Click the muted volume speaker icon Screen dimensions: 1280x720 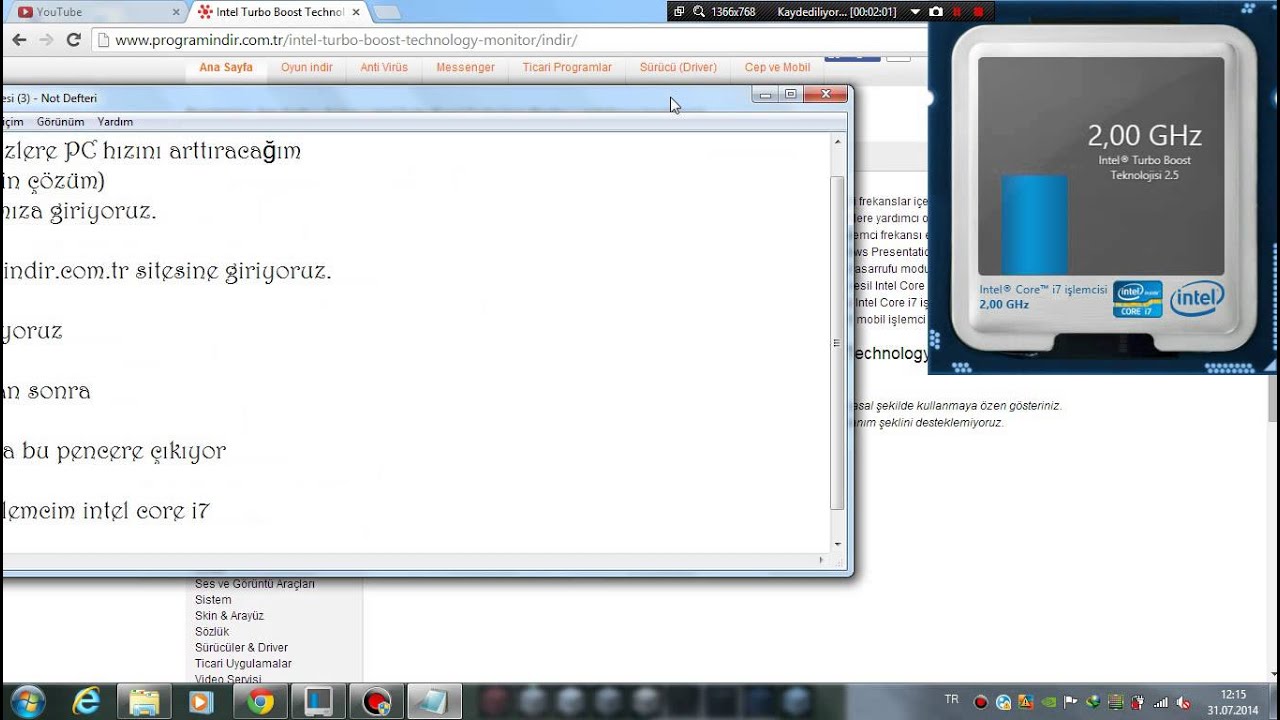click(1184, 702)
